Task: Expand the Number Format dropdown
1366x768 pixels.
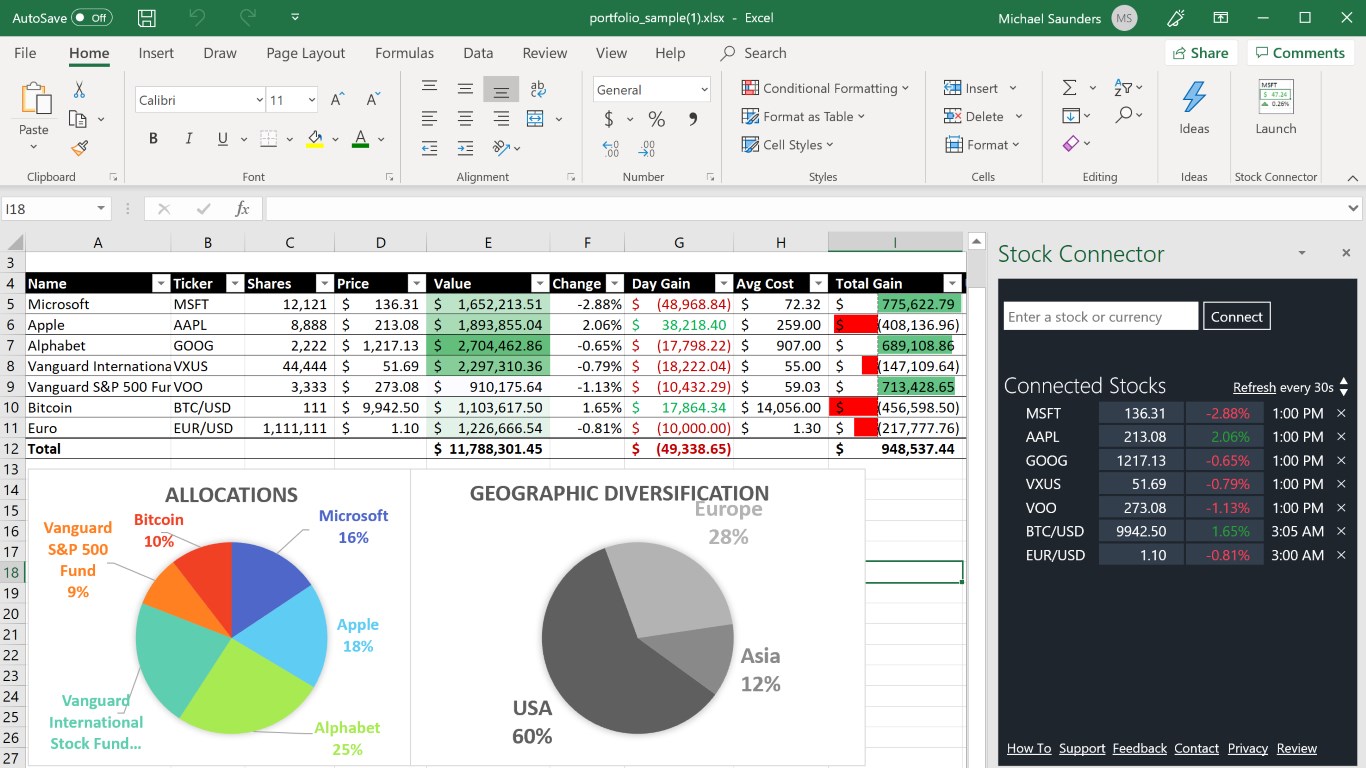Action: (704, 90)
